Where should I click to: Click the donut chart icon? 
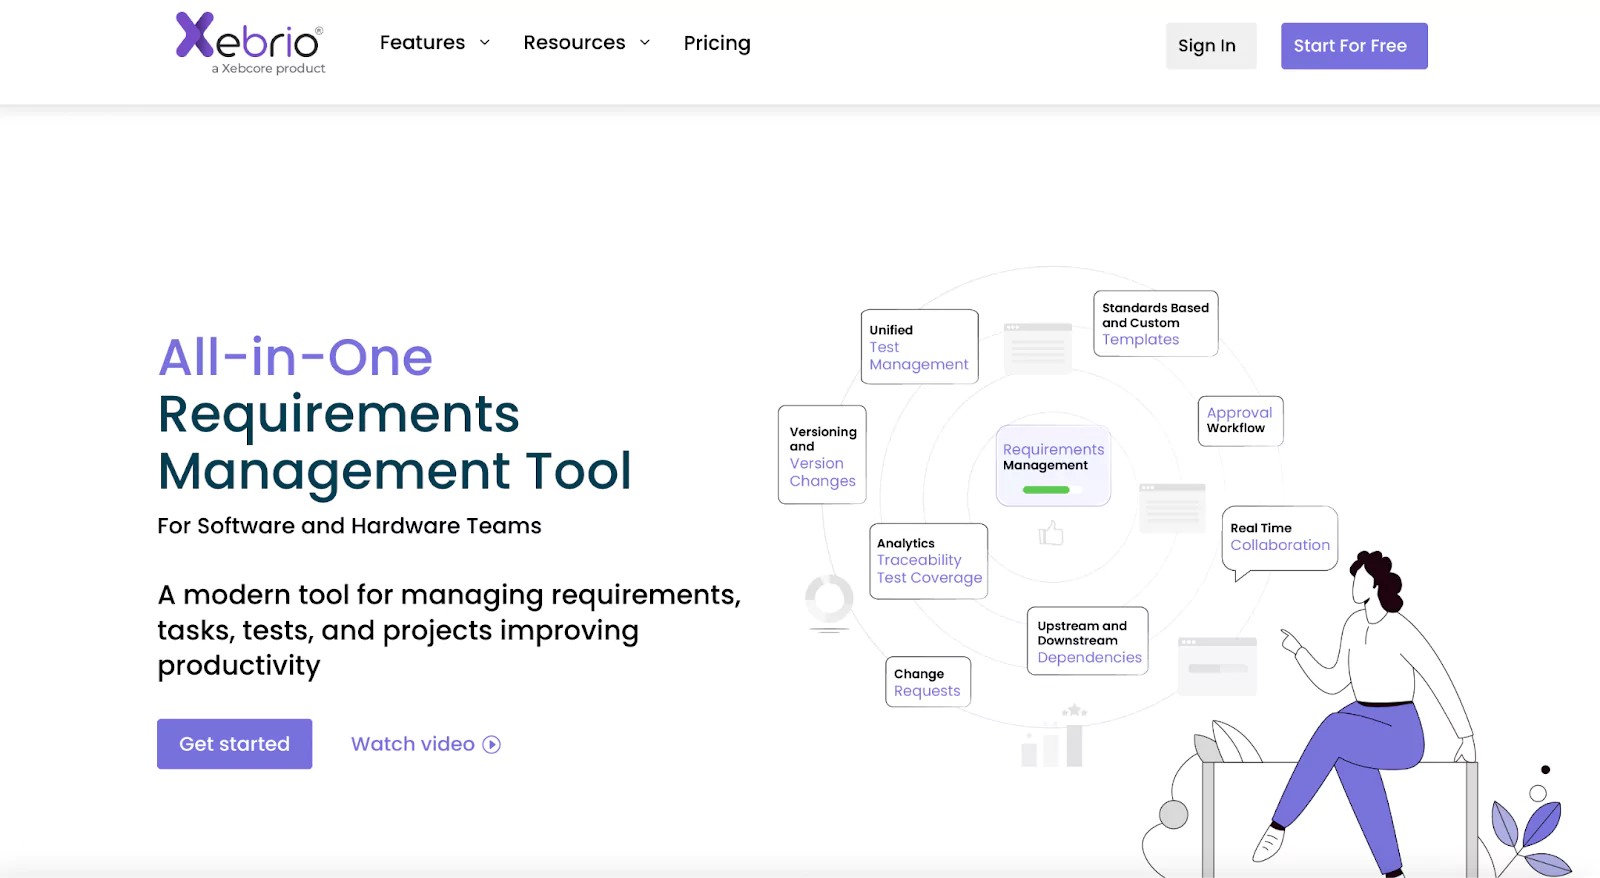pos(829,602)
